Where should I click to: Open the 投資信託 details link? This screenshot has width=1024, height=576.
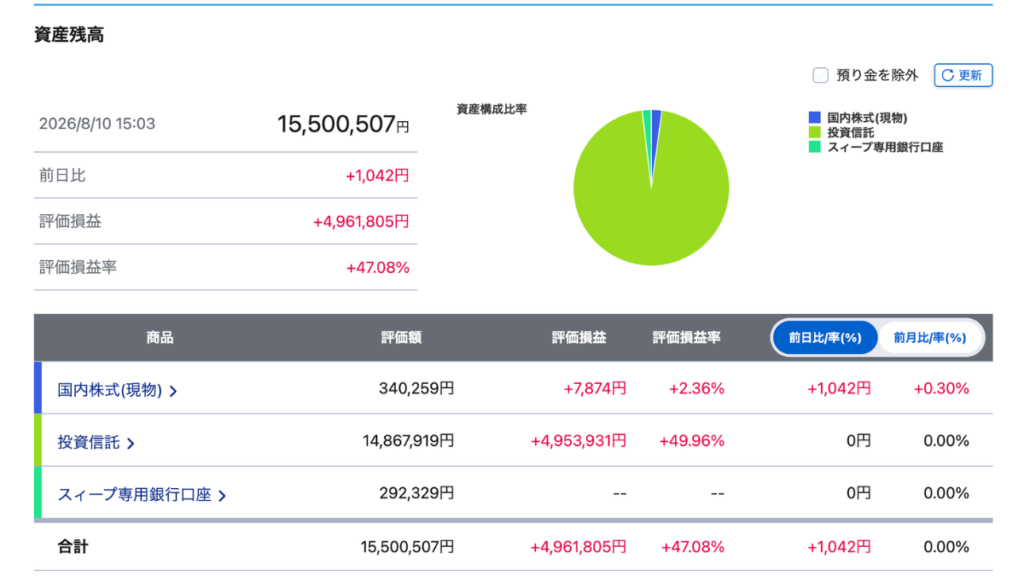click(89, 442)
